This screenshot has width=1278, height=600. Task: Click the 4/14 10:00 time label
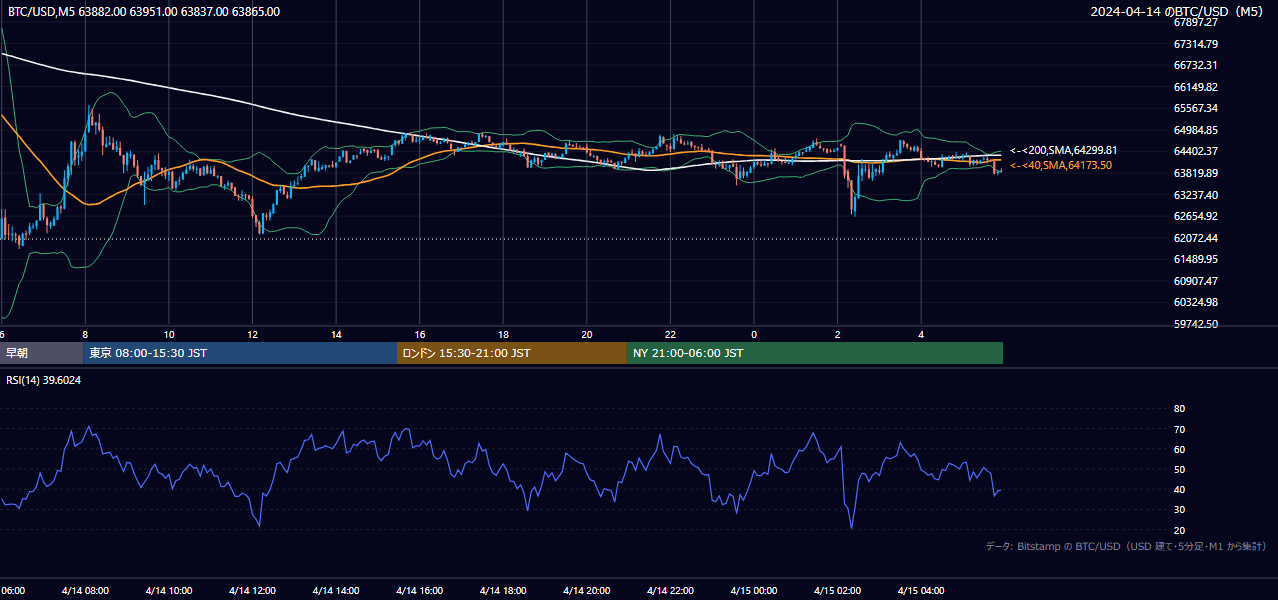169,591
